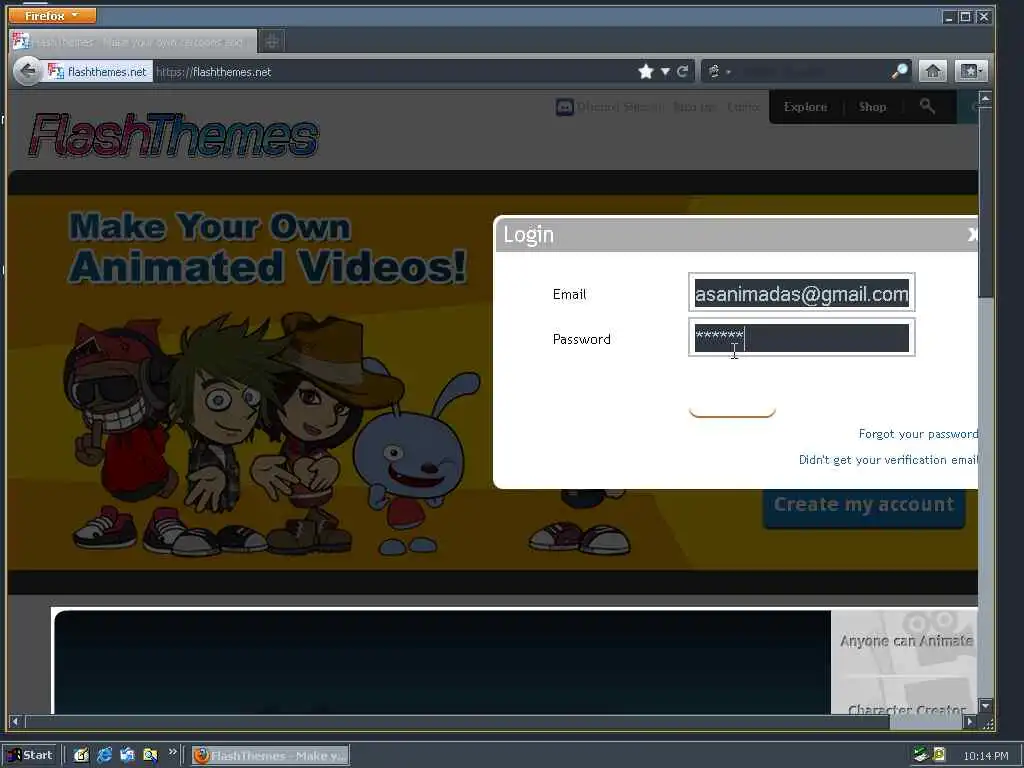Expand hidden quick launch items chevron
Screen dimensions: 1024x768
pyautogui.click(x=172, y=752)
